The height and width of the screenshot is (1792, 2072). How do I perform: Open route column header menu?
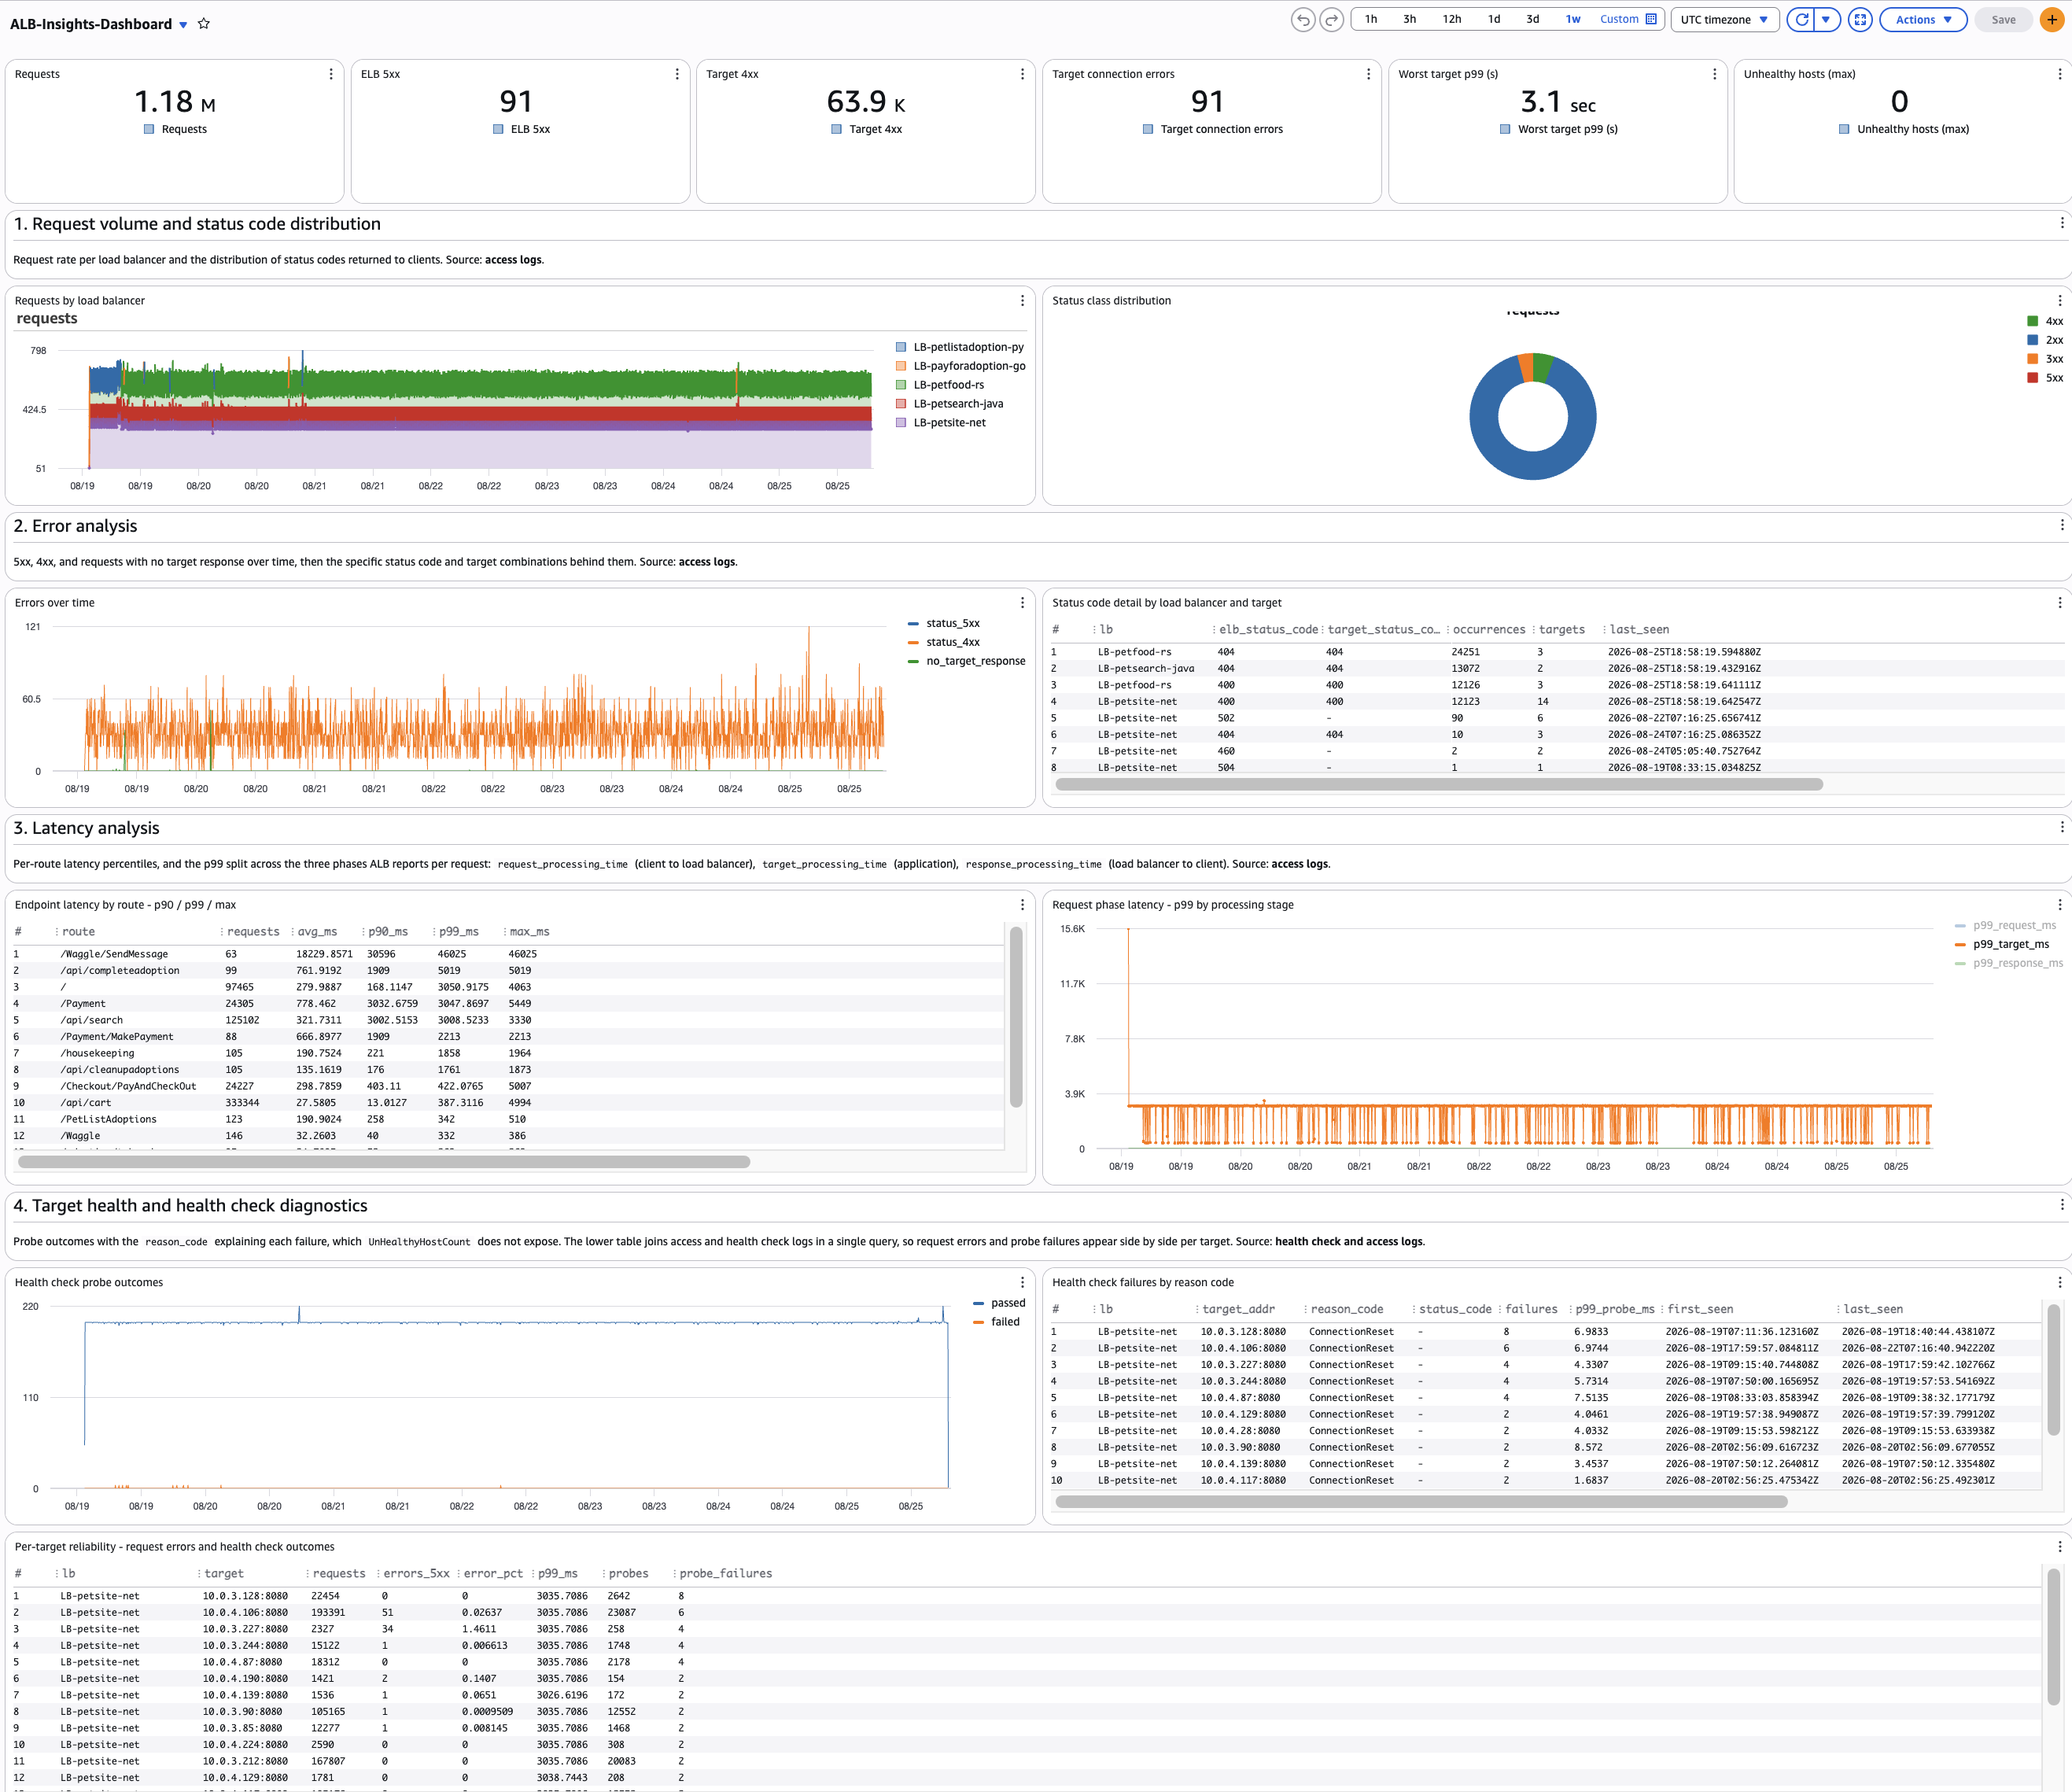(x=56, y=932)
